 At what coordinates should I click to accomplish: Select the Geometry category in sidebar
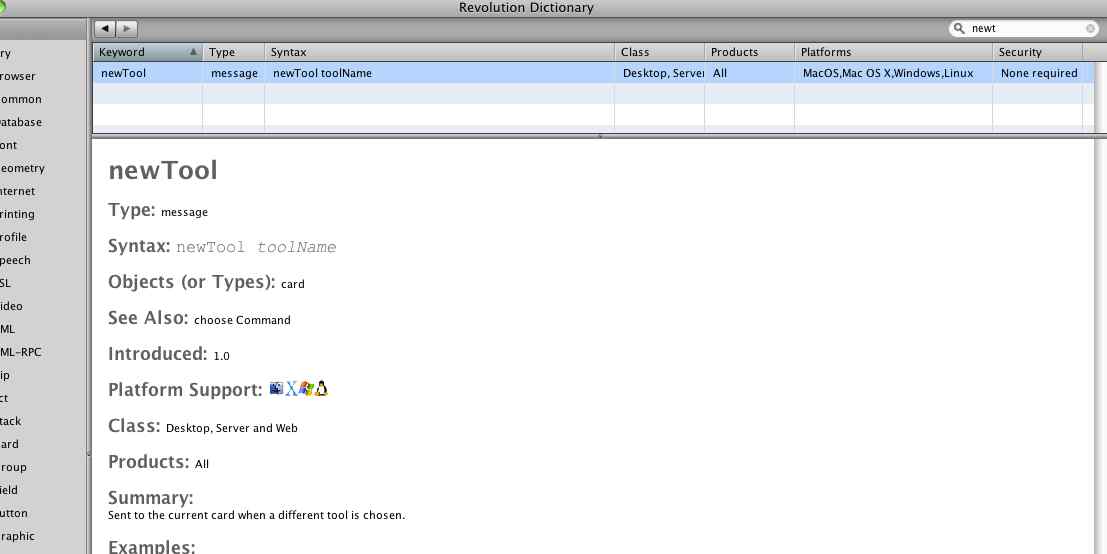pos(22,168)
